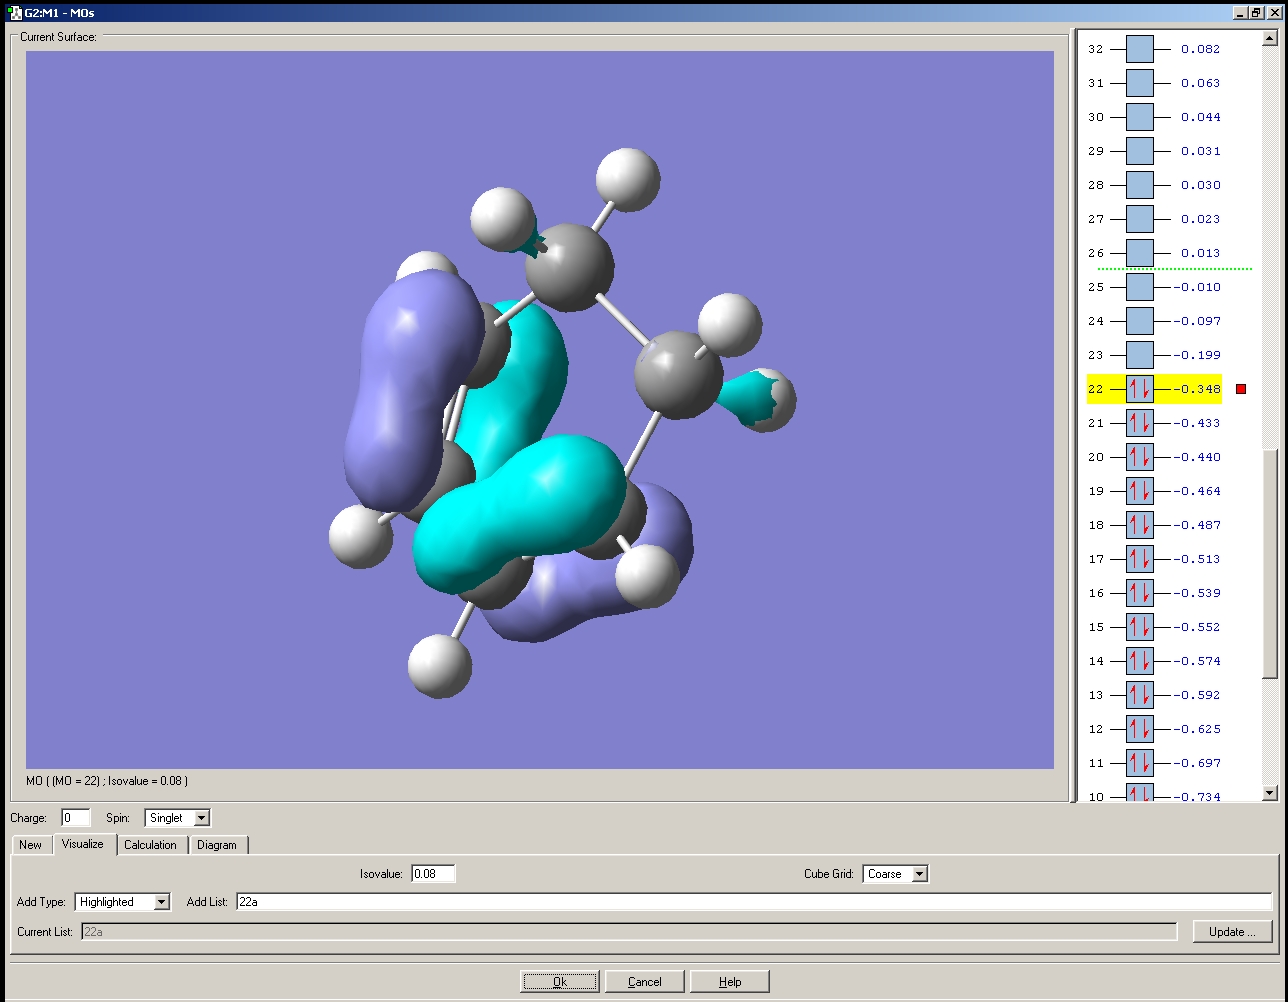Switch to the New tab
Viewport: 1288px width, 1002px height.
(31, 845)
